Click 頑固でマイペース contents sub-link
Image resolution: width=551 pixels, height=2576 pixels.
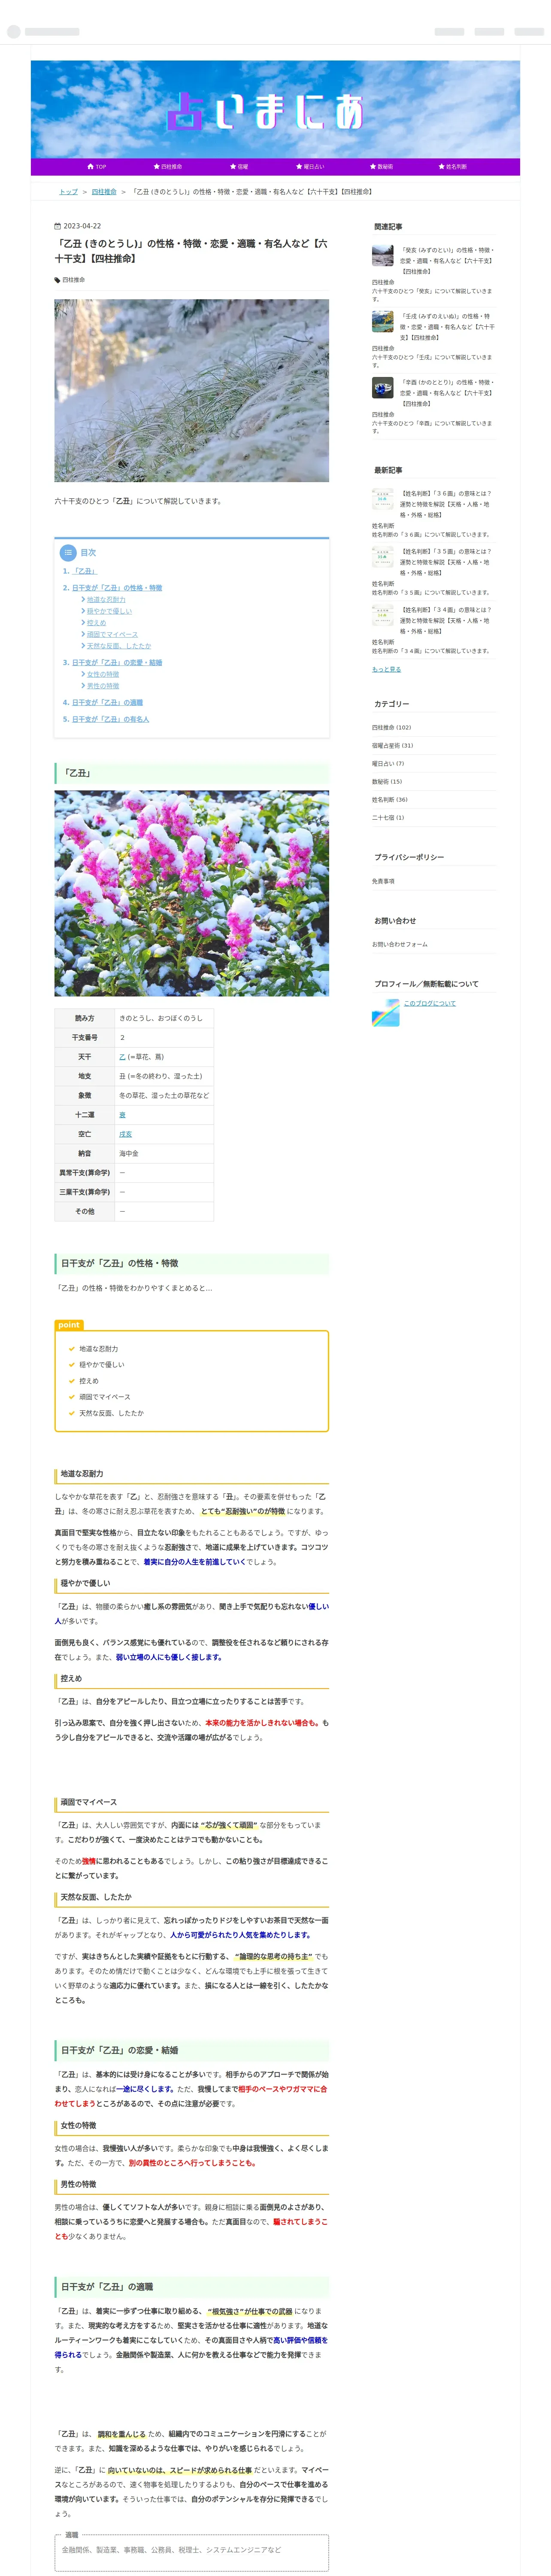coord(112,634)
